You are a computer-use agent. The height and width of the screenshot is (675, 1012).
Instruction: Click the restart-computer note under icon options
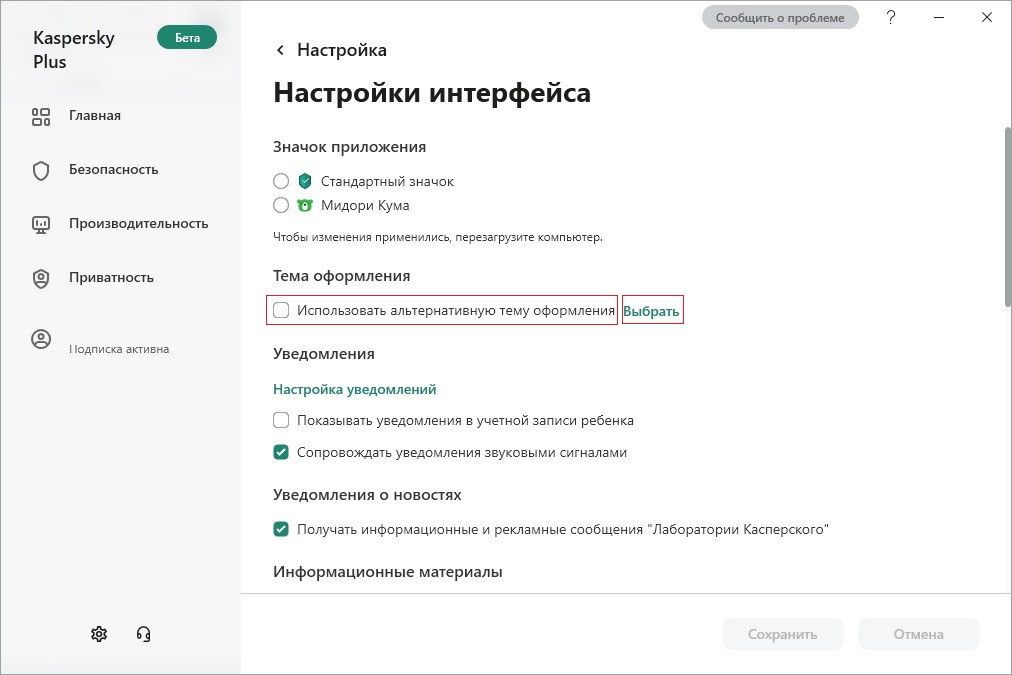click(x=438, y=237)
